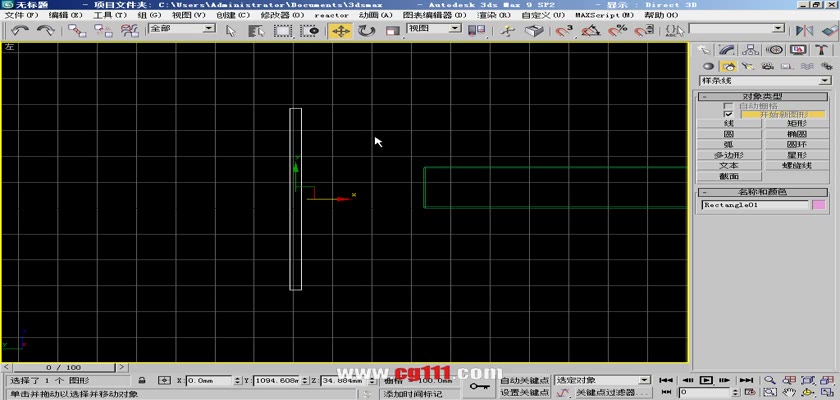Click the 矩形 shape button
The image size is (840, 400).
point(796,123)
